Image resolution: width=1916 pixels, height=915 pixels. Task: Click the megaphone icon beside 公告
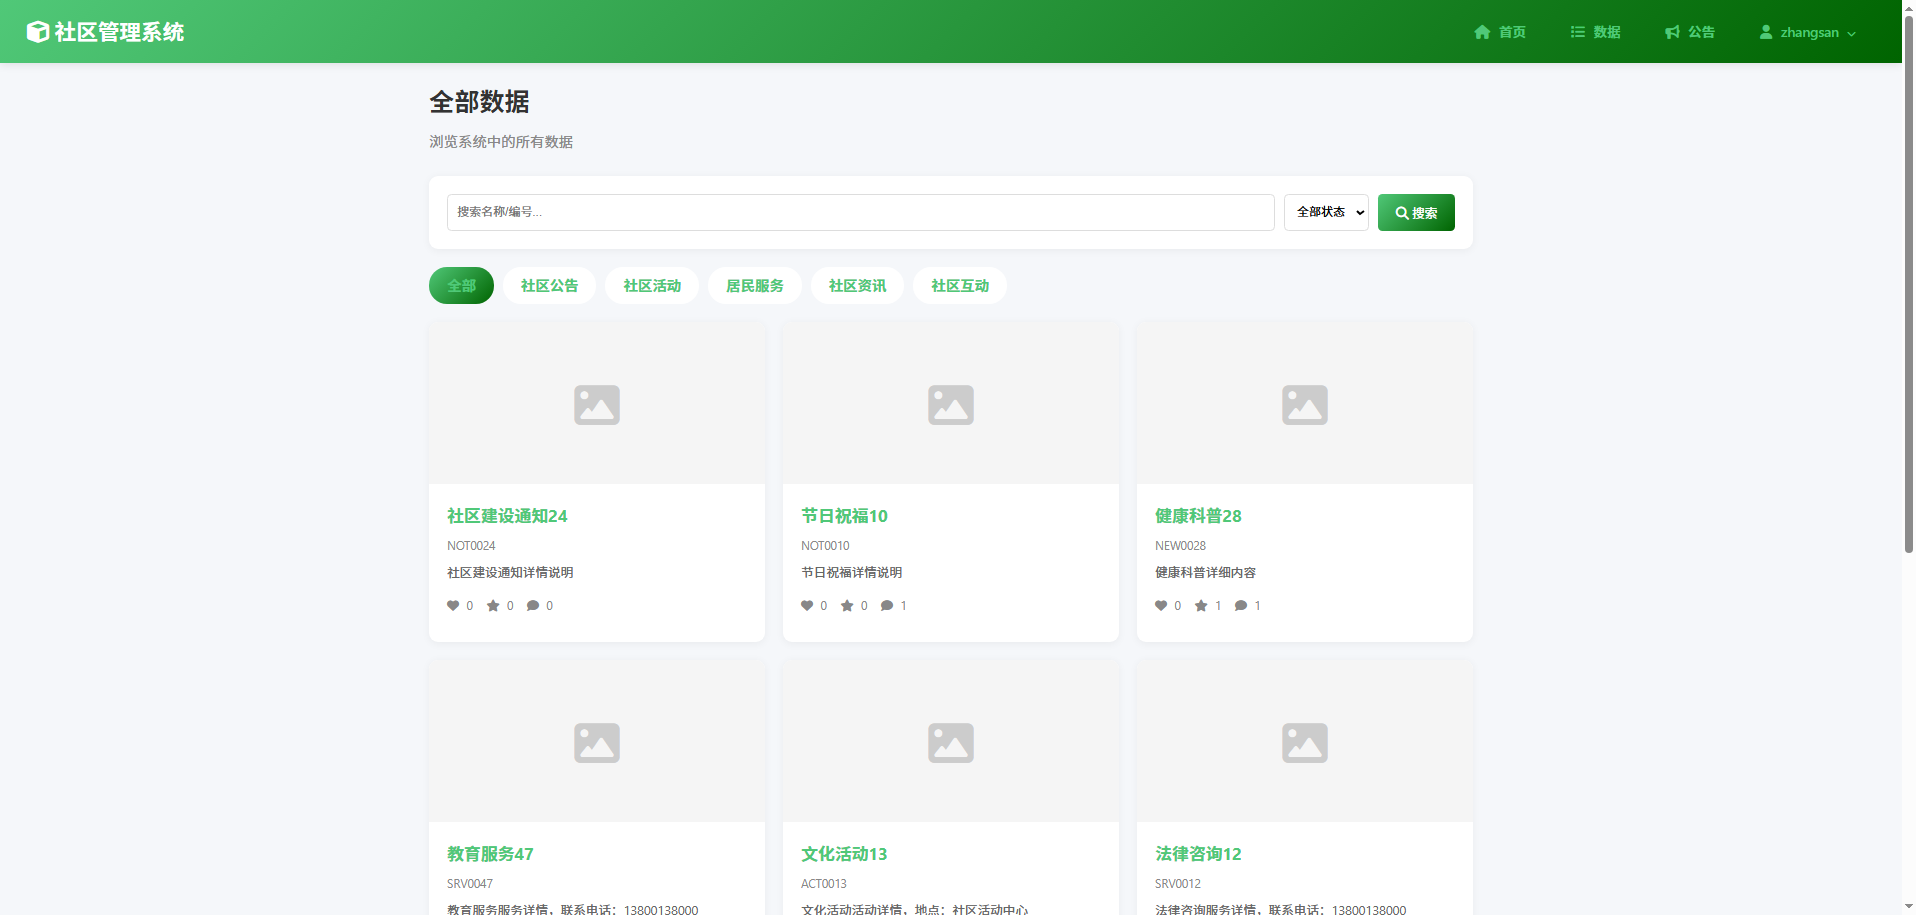[1672, 32]
